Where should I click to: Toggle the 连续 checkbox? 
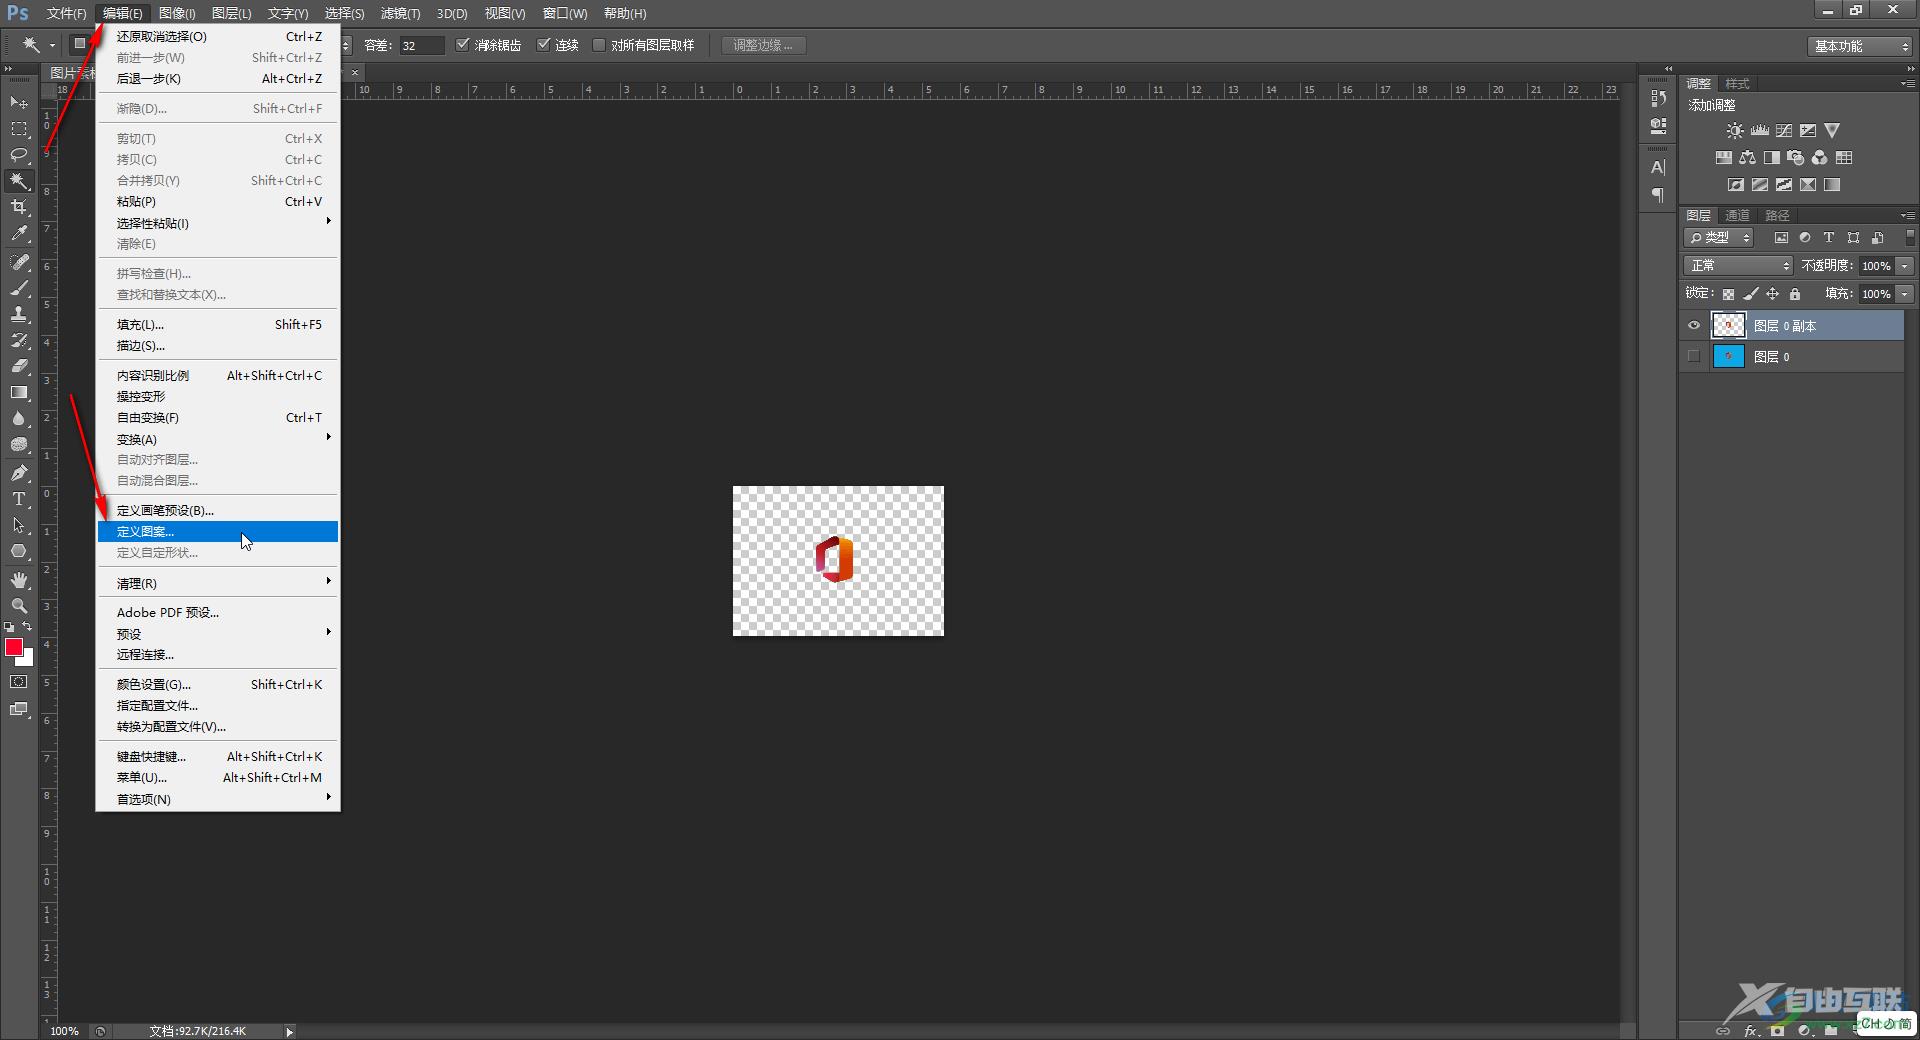click(543, 45)
